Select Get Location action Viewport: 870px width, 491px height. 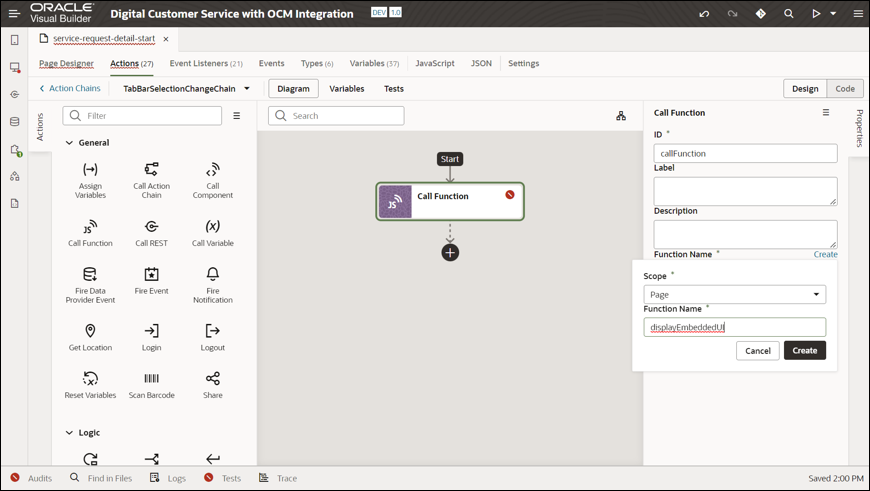click(90, 337)
